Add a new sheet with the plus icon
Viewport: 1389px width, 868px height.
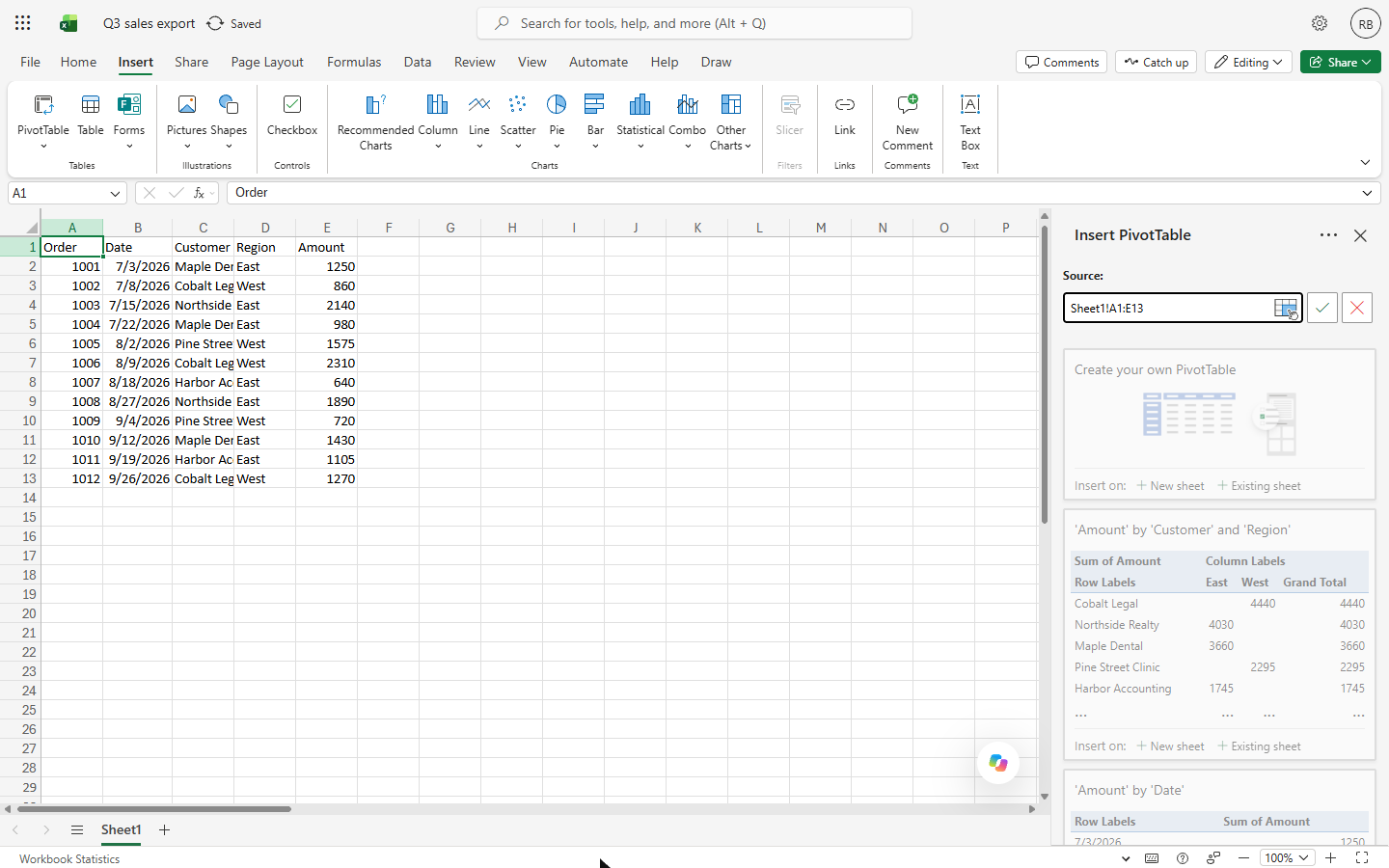165,830
